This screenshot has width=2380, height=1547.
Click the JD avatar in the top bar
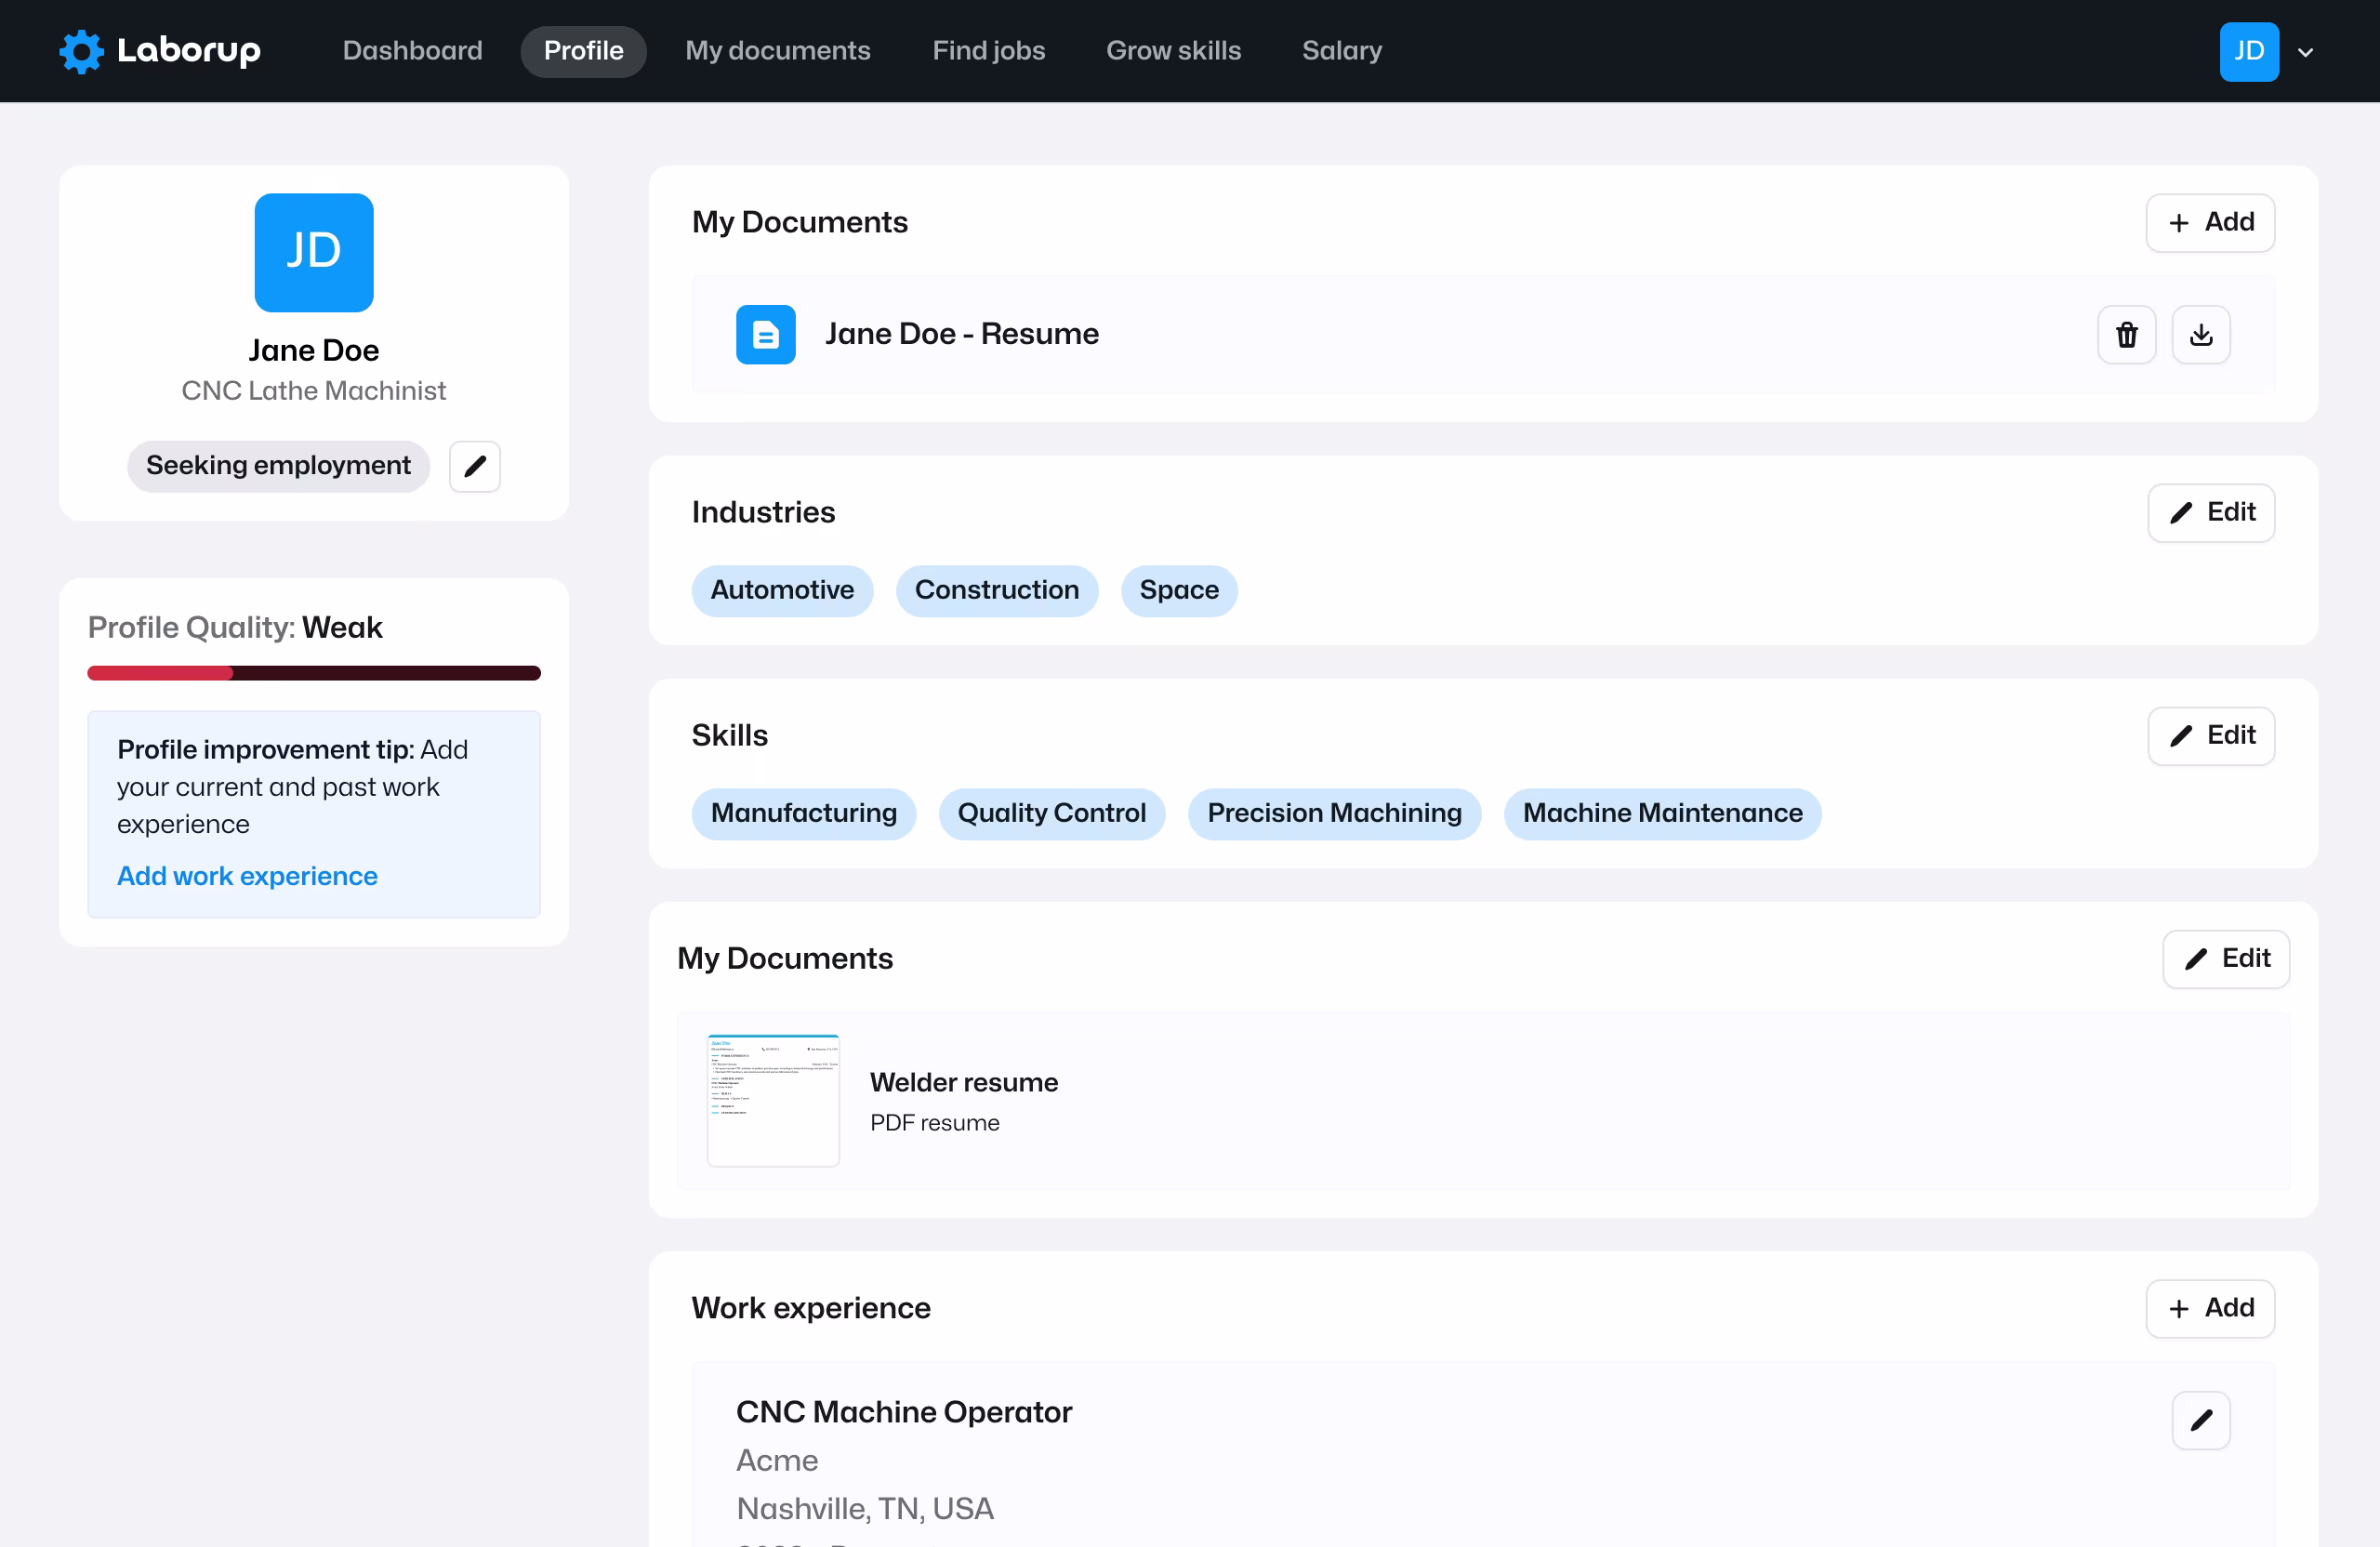(2248, 51)
